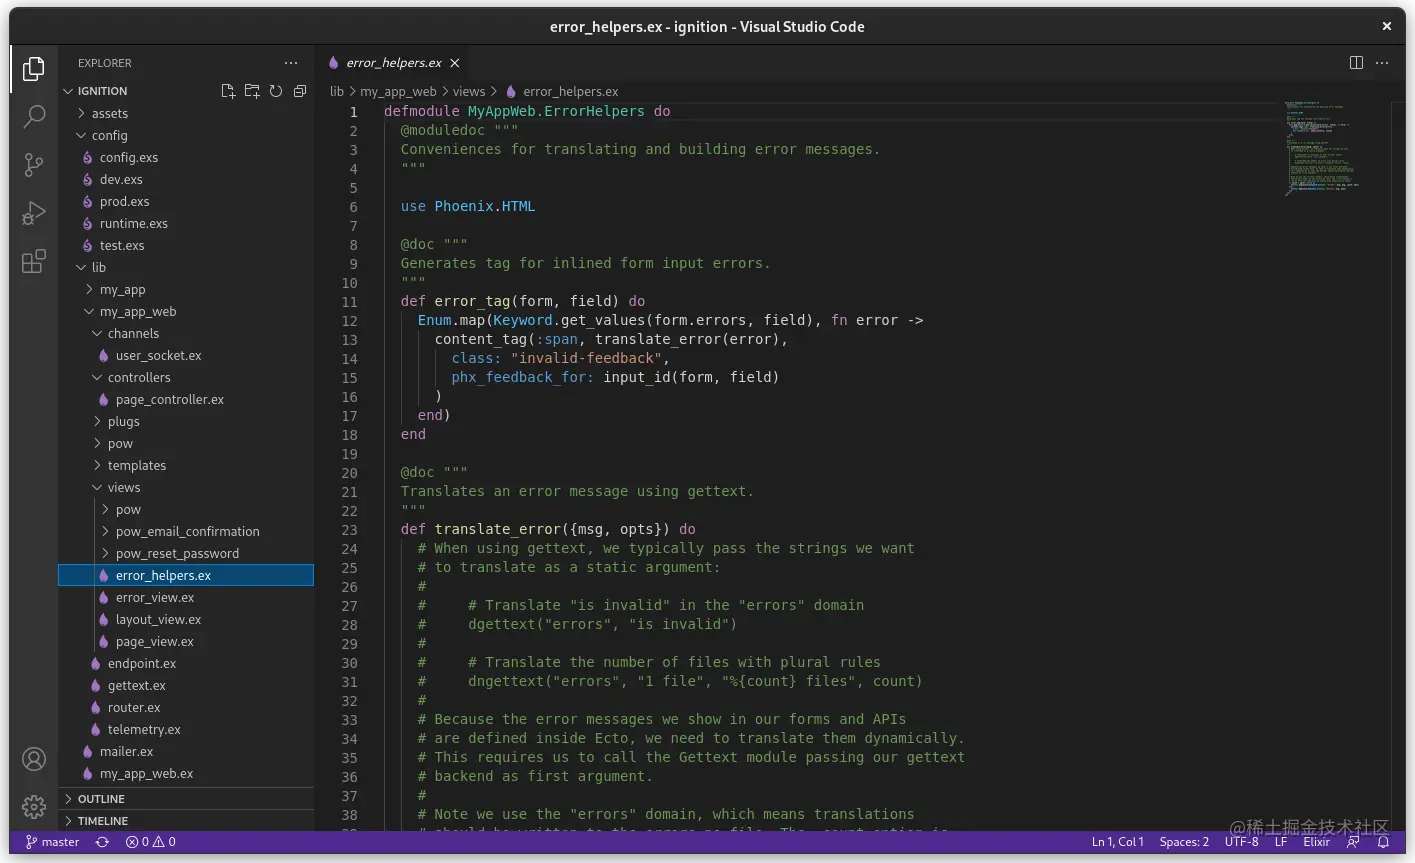The image size is (1415, 863).
Task: Open the Extensions view
Action: (x=34, y=261)
